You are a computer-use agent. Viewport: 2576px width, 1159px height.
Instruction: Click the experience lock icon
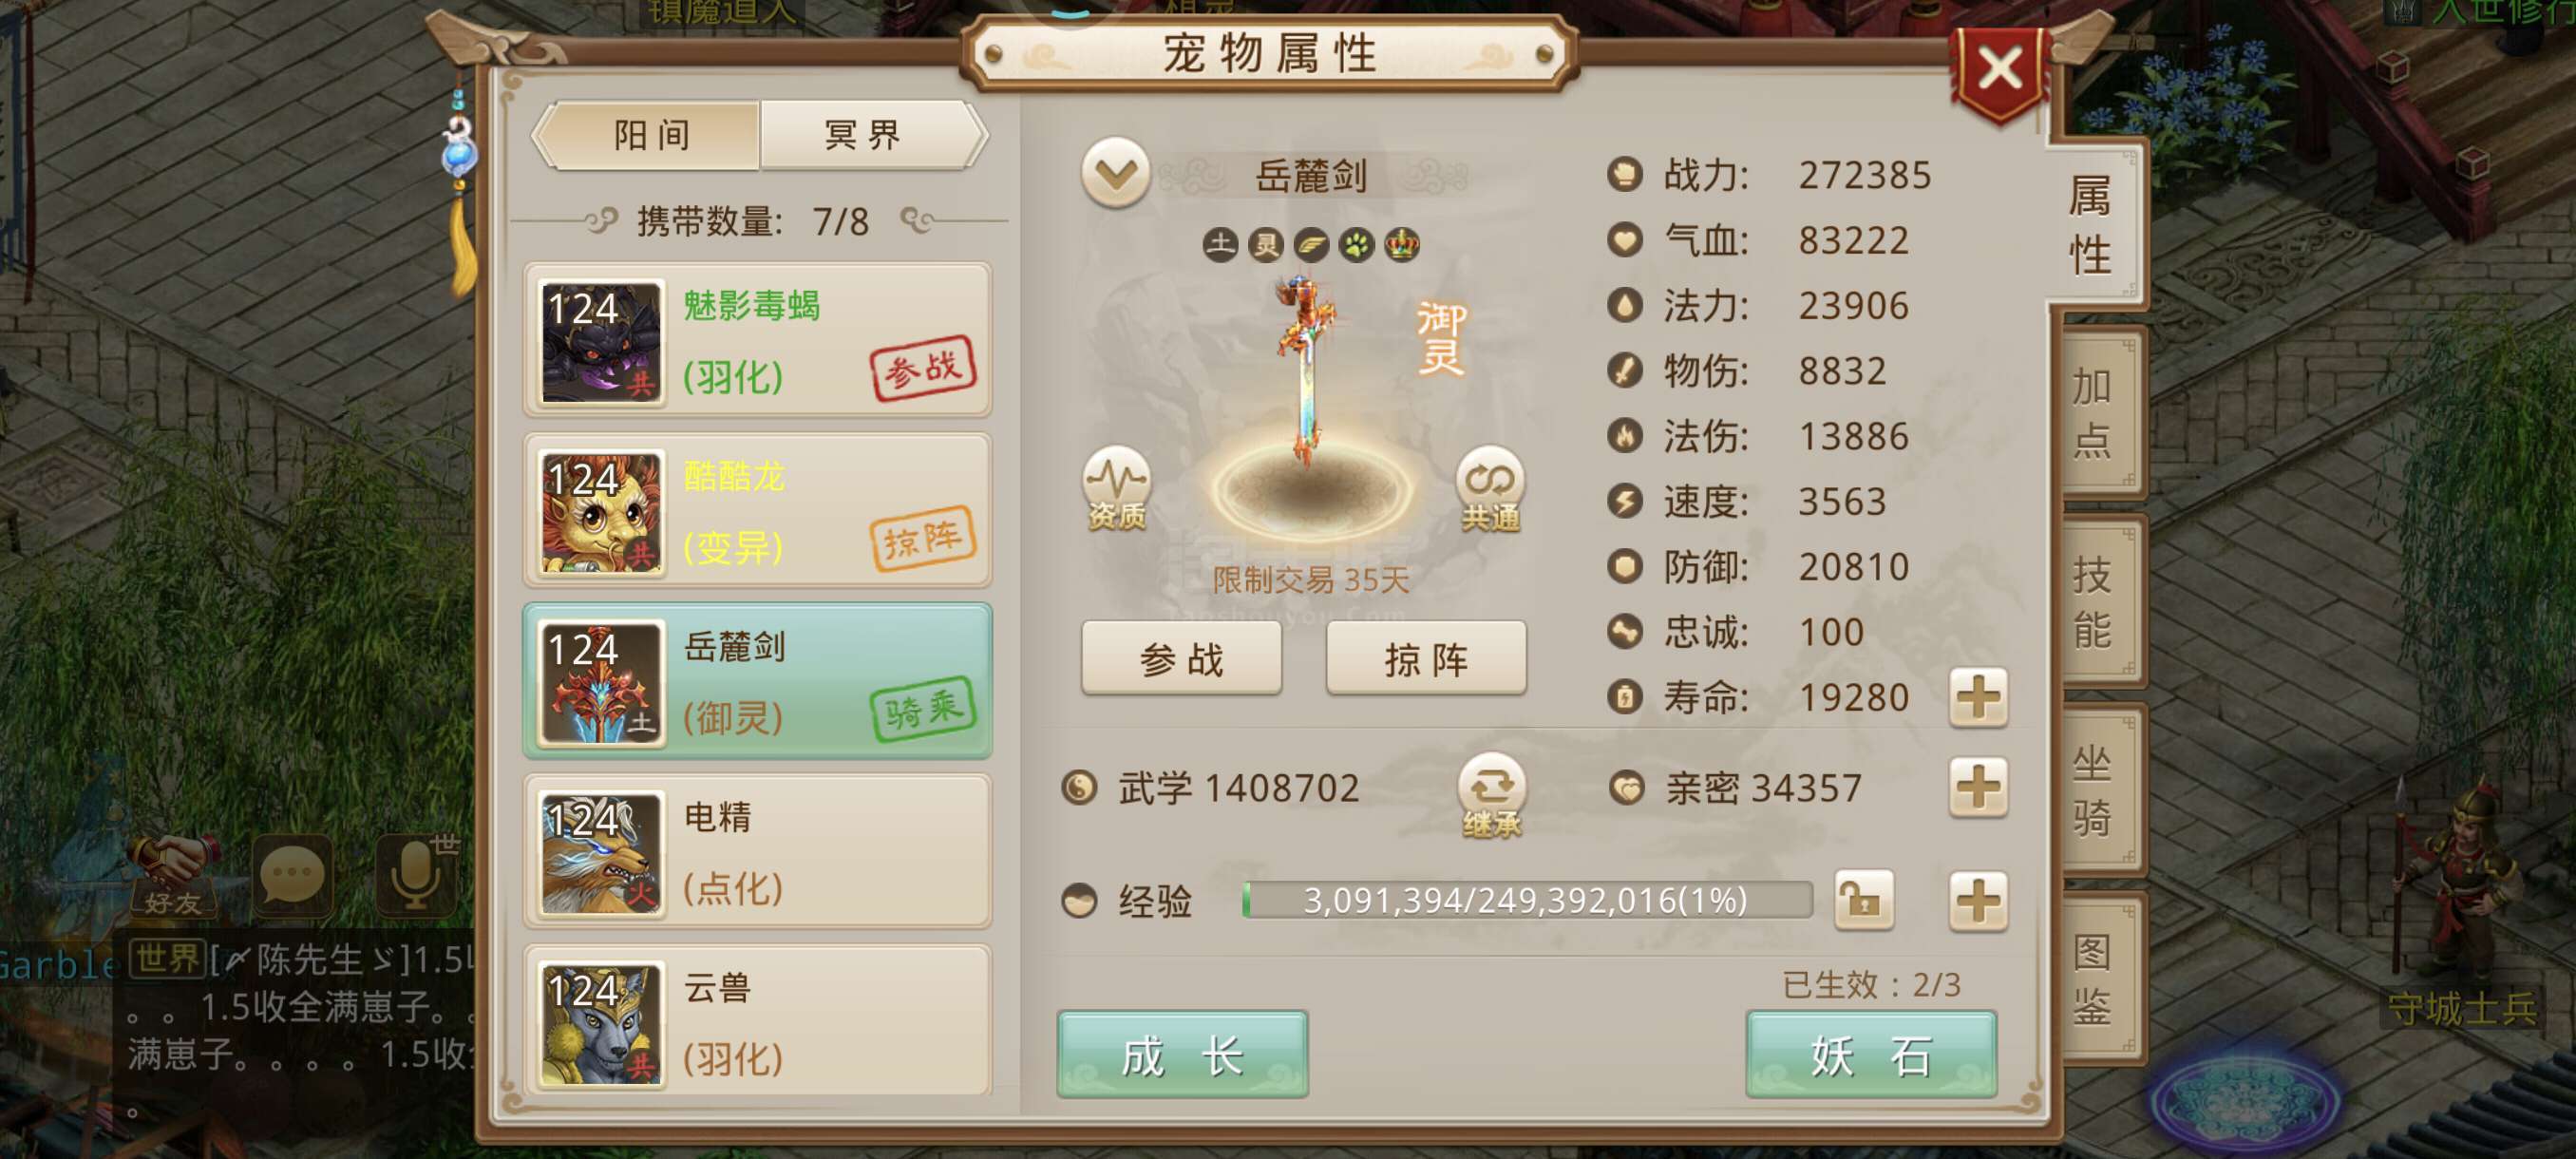coord(1863,900)
